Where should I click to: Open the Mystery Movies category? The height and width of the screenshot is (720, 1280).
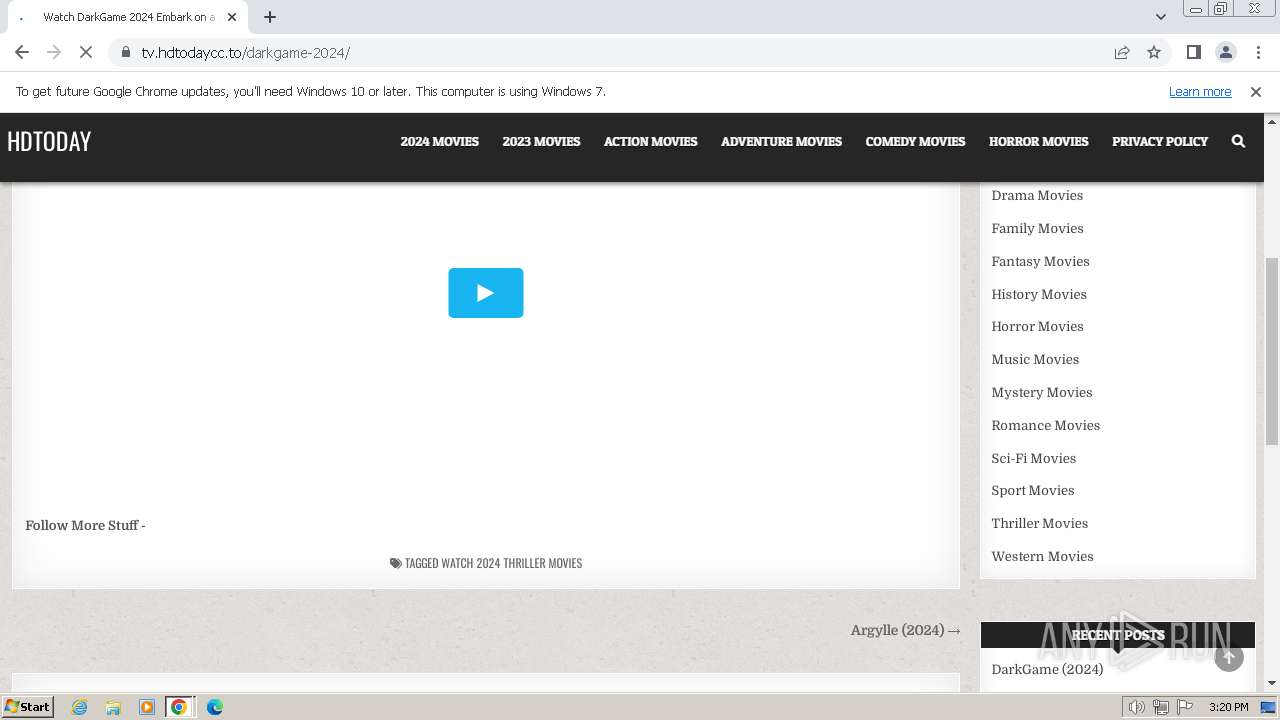click(1041, 392)
